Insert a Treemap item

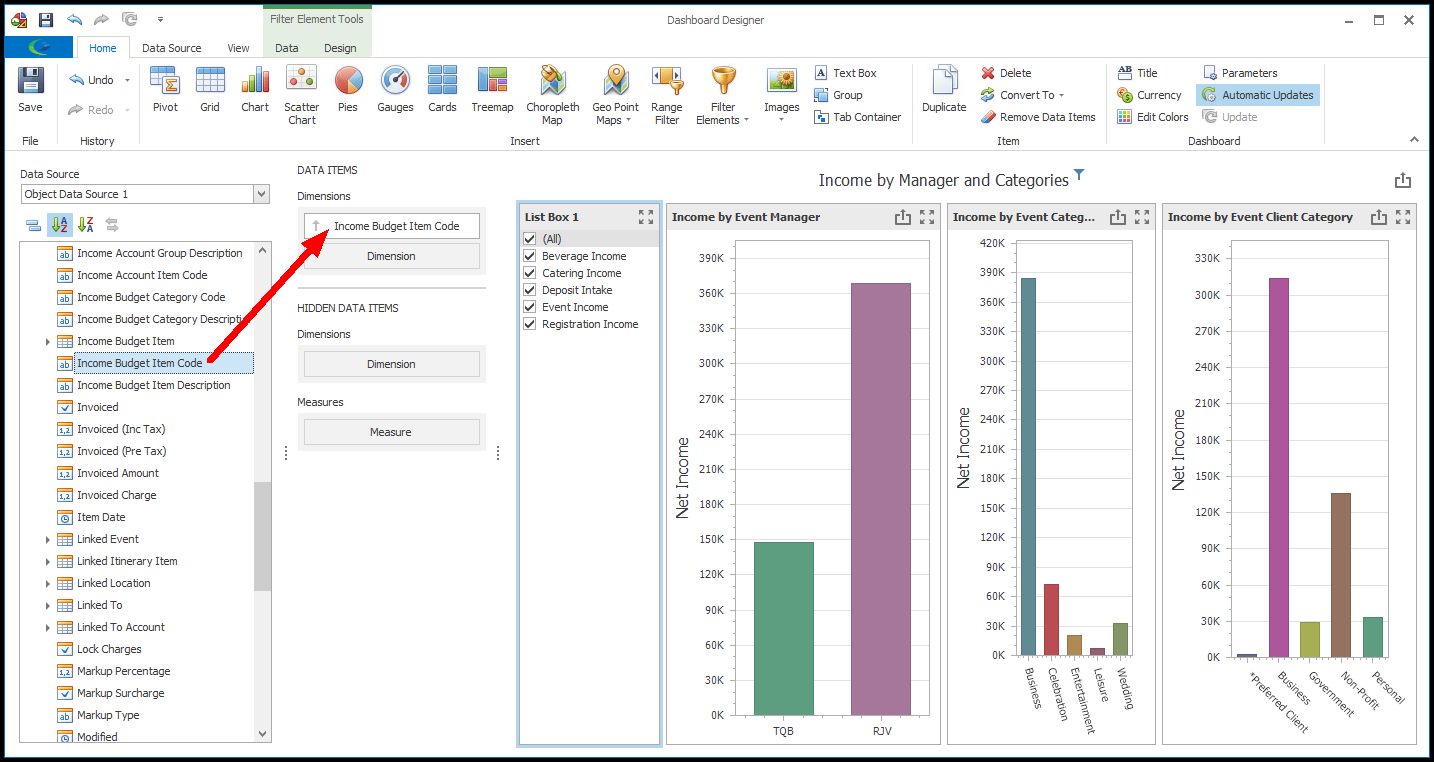point(492,90)
